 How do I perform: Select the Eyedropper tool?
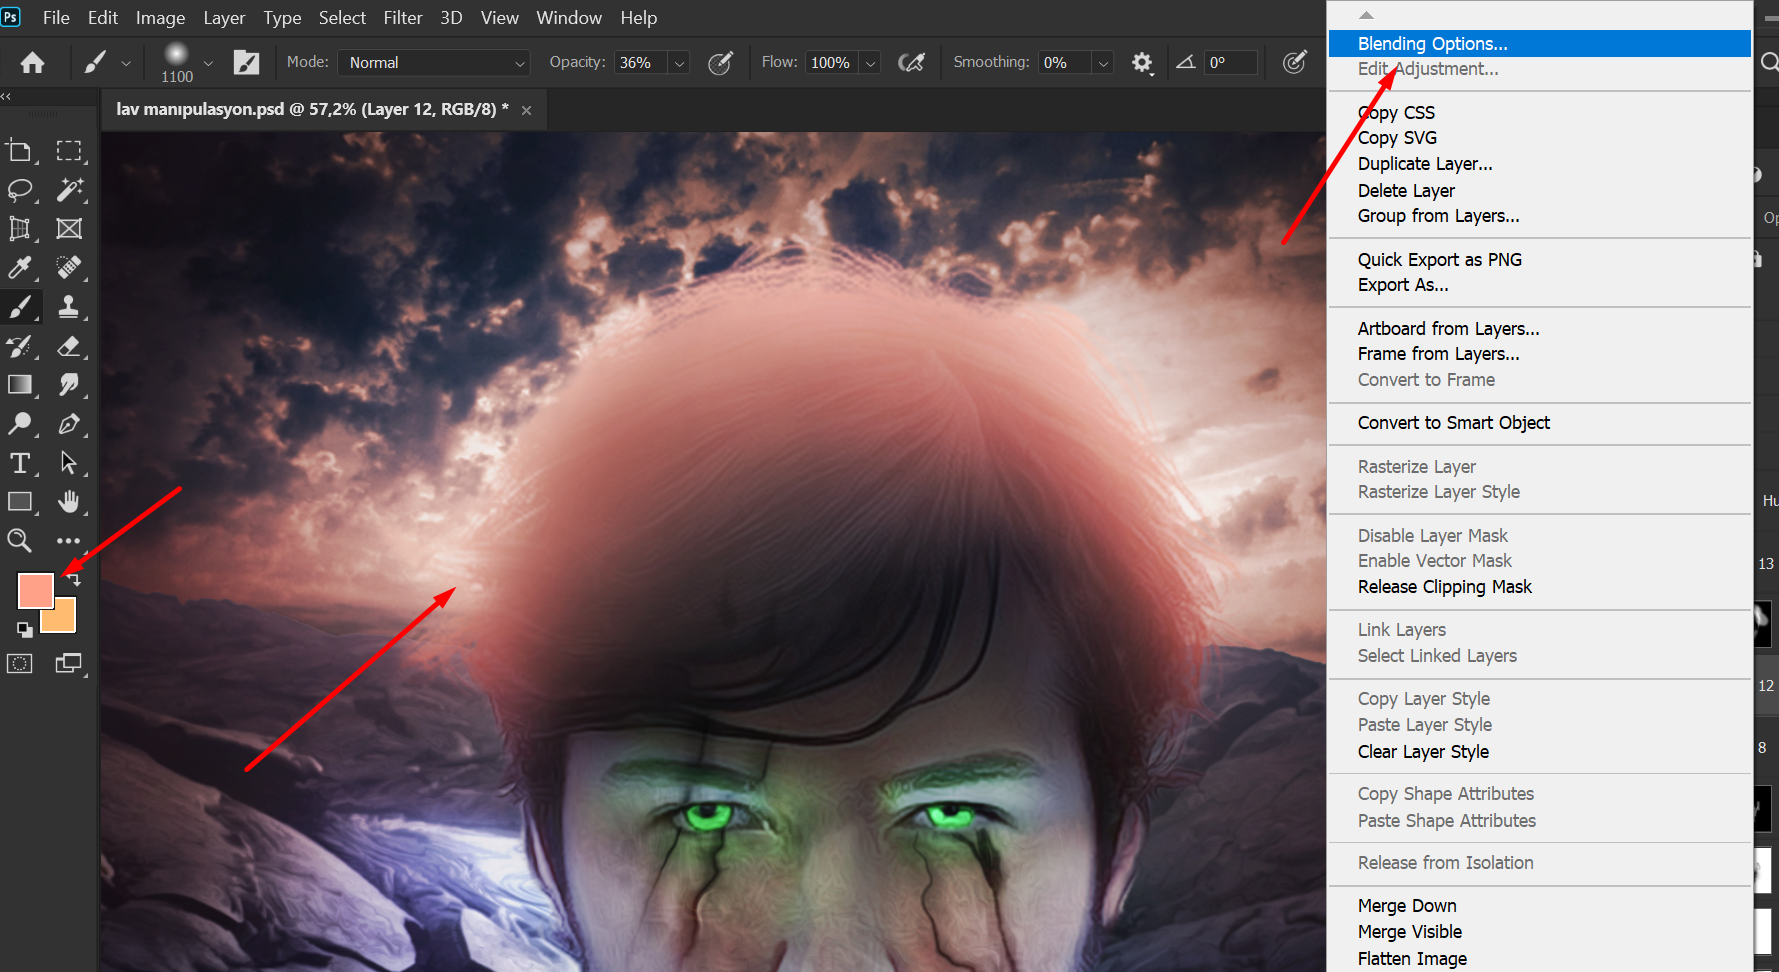[x=19, y=268]
